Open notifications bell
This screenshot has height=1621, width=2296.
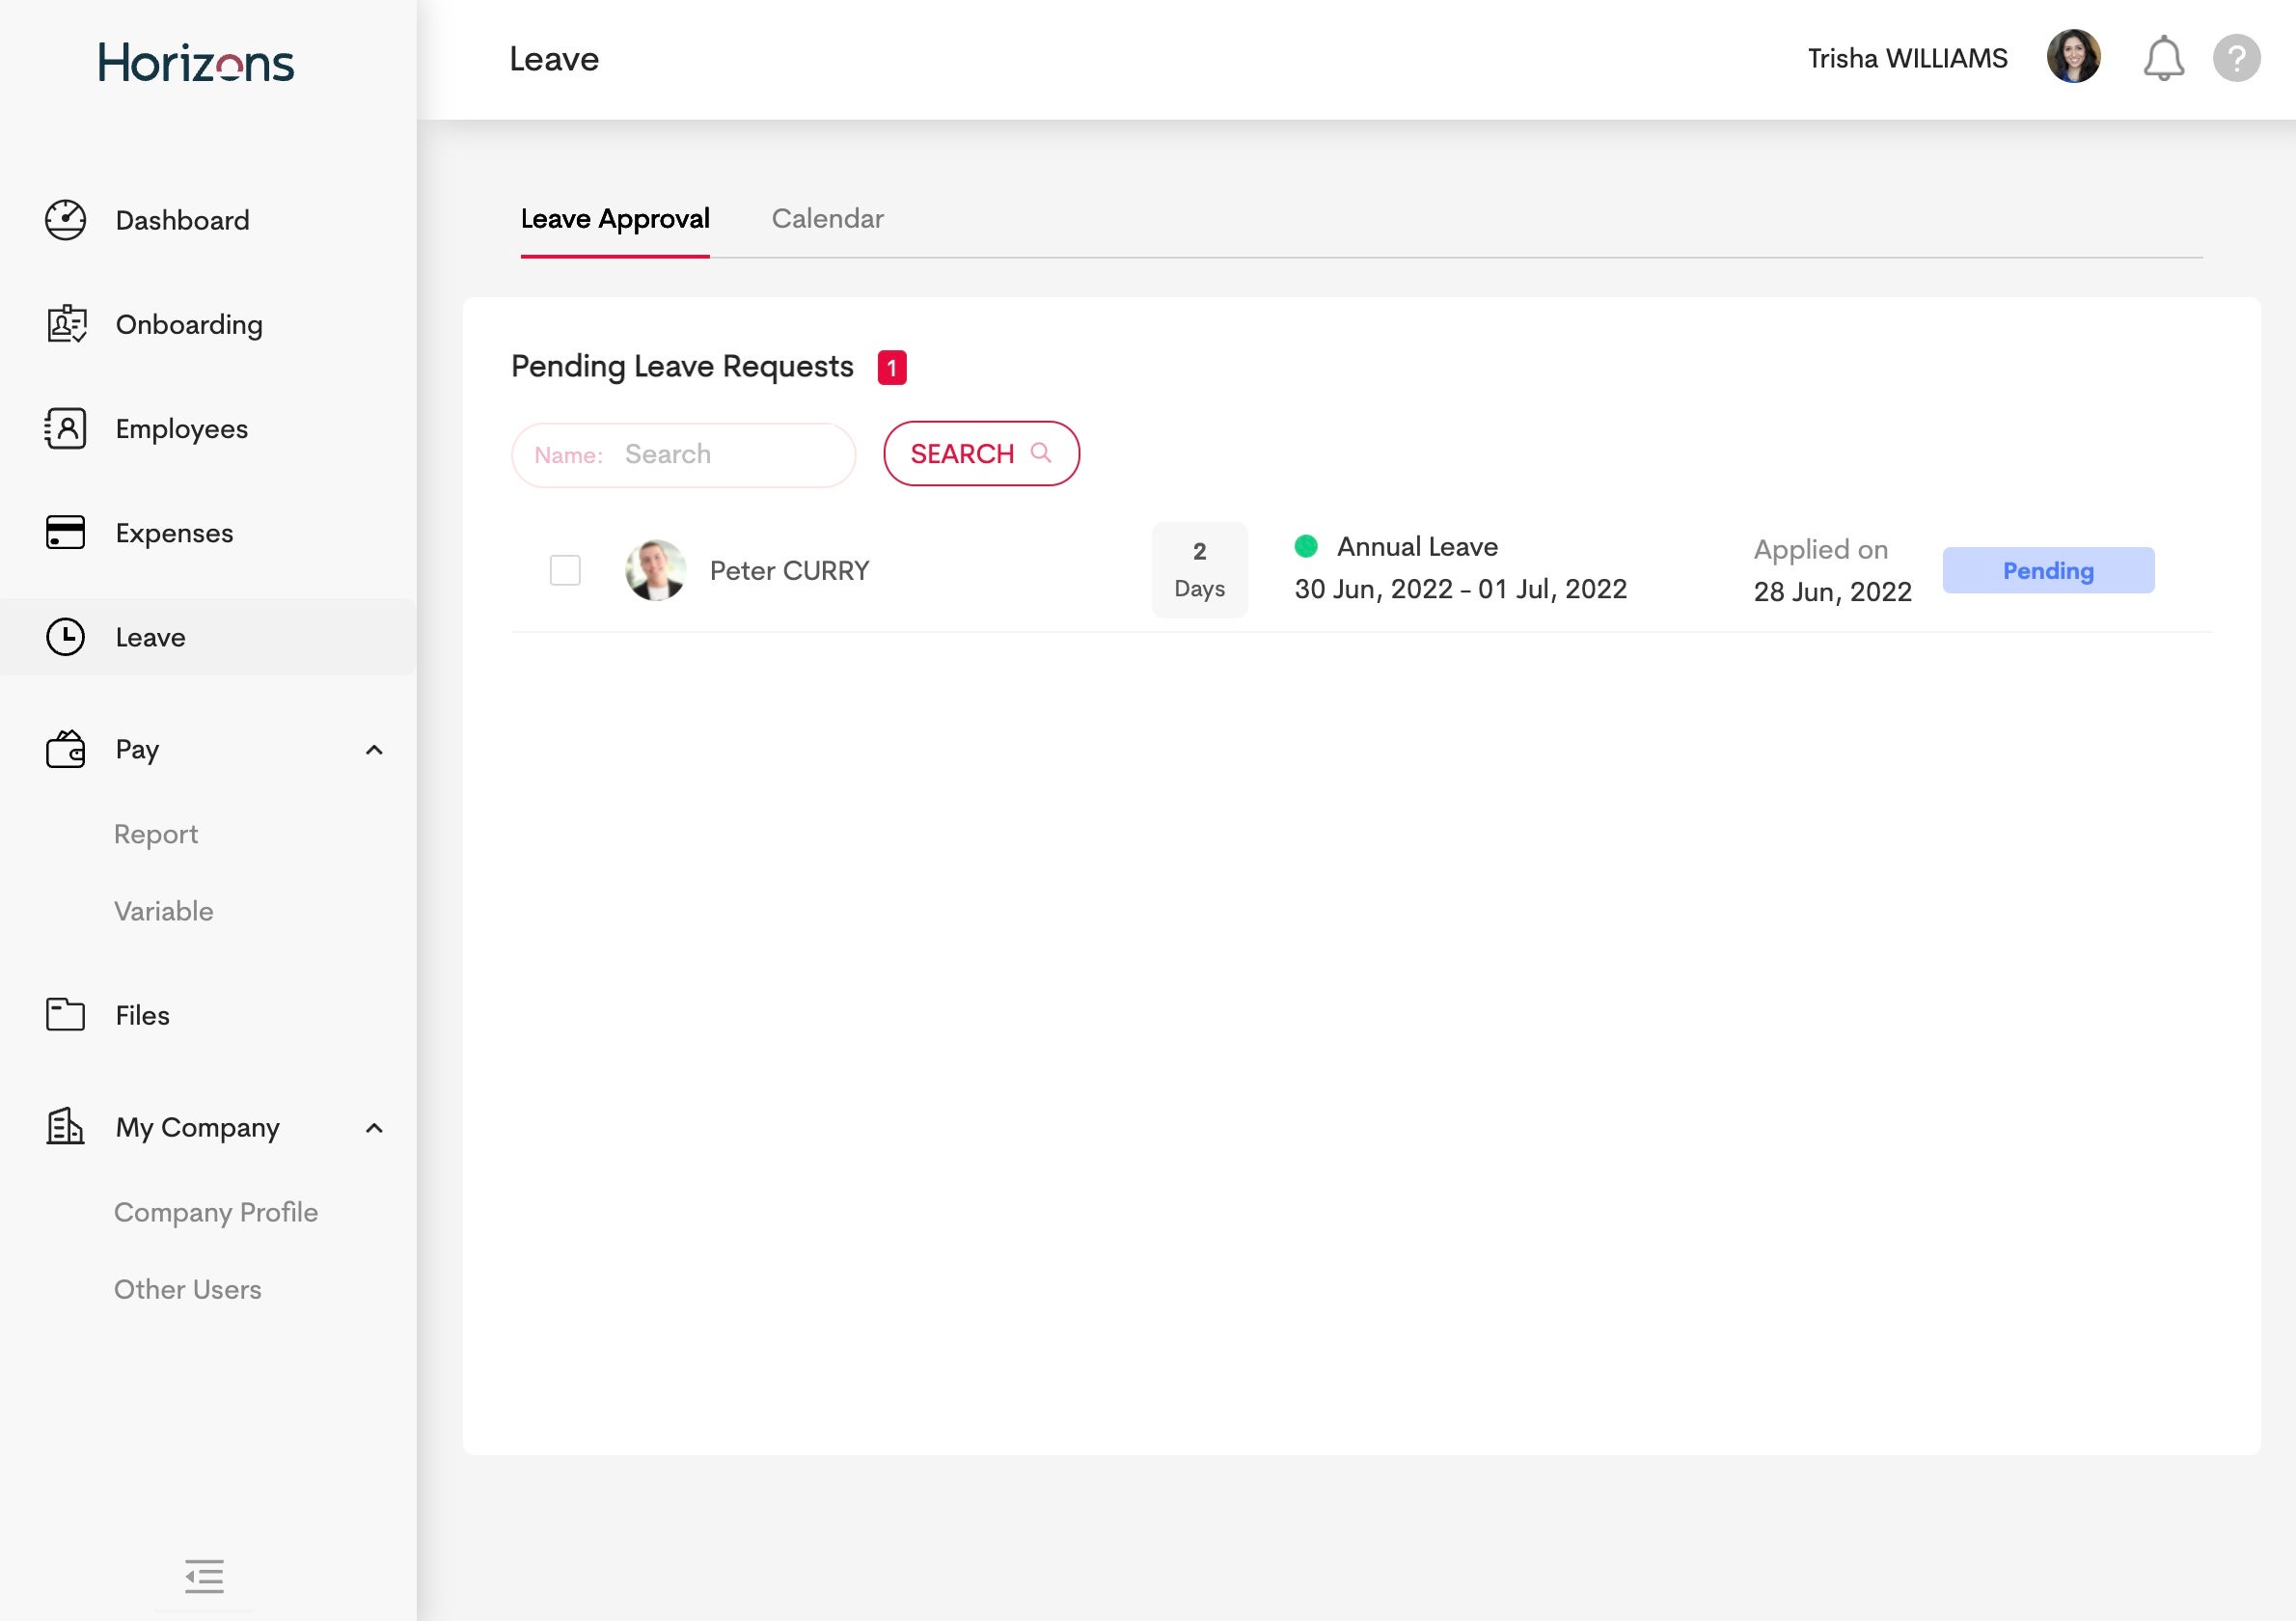pyautogui.click(x=2162, y=59)
